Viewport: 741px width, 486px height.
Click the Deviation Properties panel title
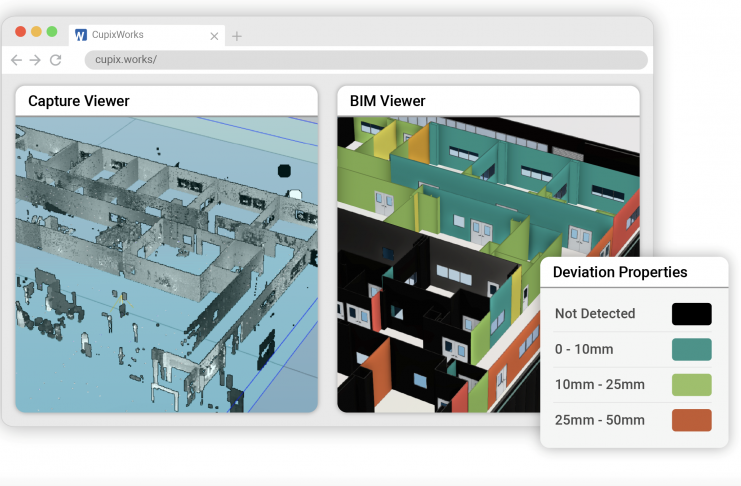click(620, 272)
